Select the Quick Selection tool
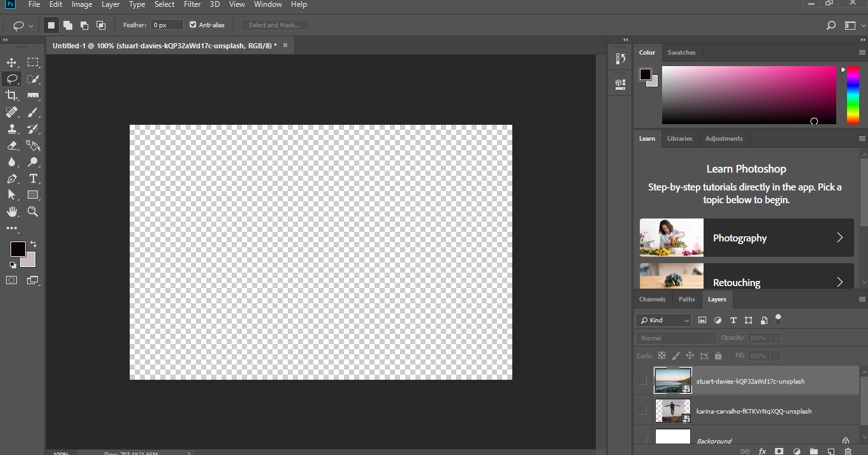The image size is (868, 455). tap(33, 79)
